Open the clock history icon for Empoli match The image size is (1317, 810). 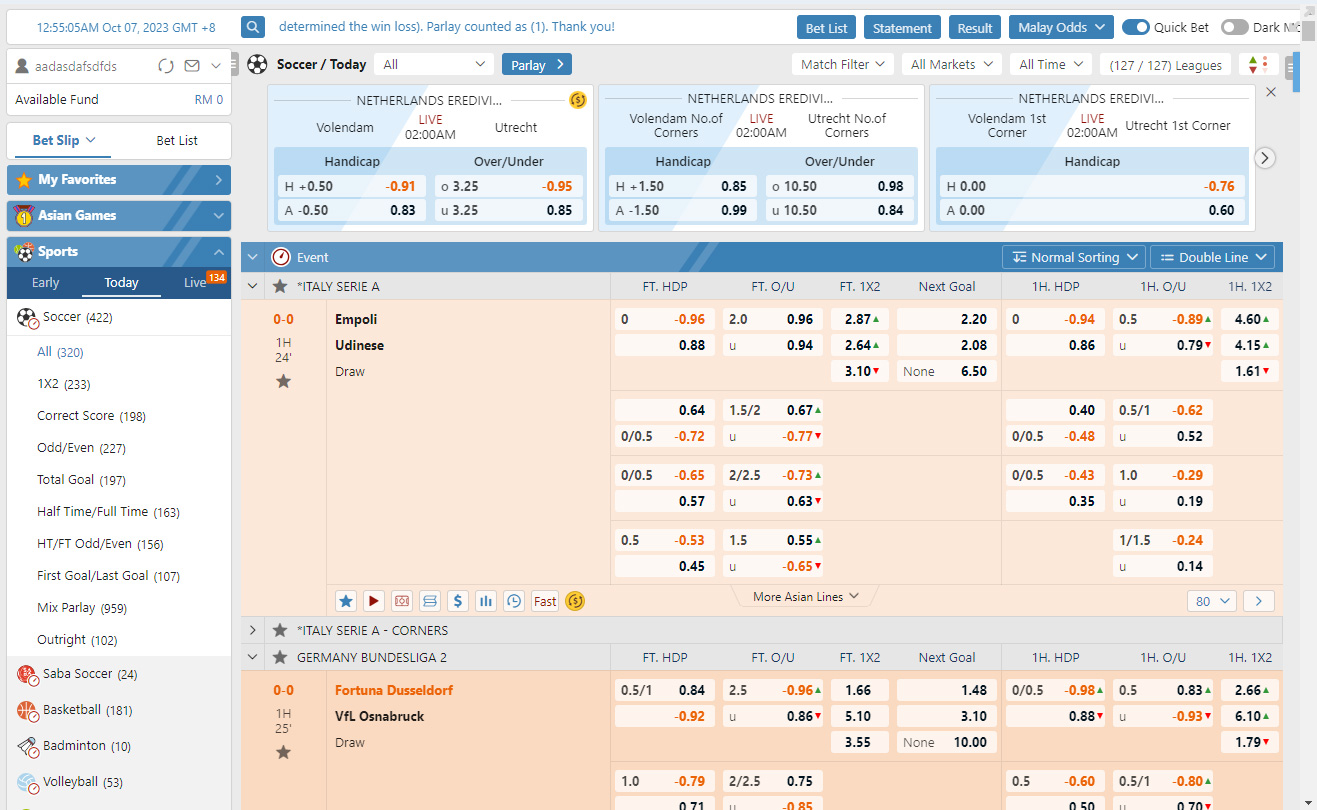click(514, 601)
